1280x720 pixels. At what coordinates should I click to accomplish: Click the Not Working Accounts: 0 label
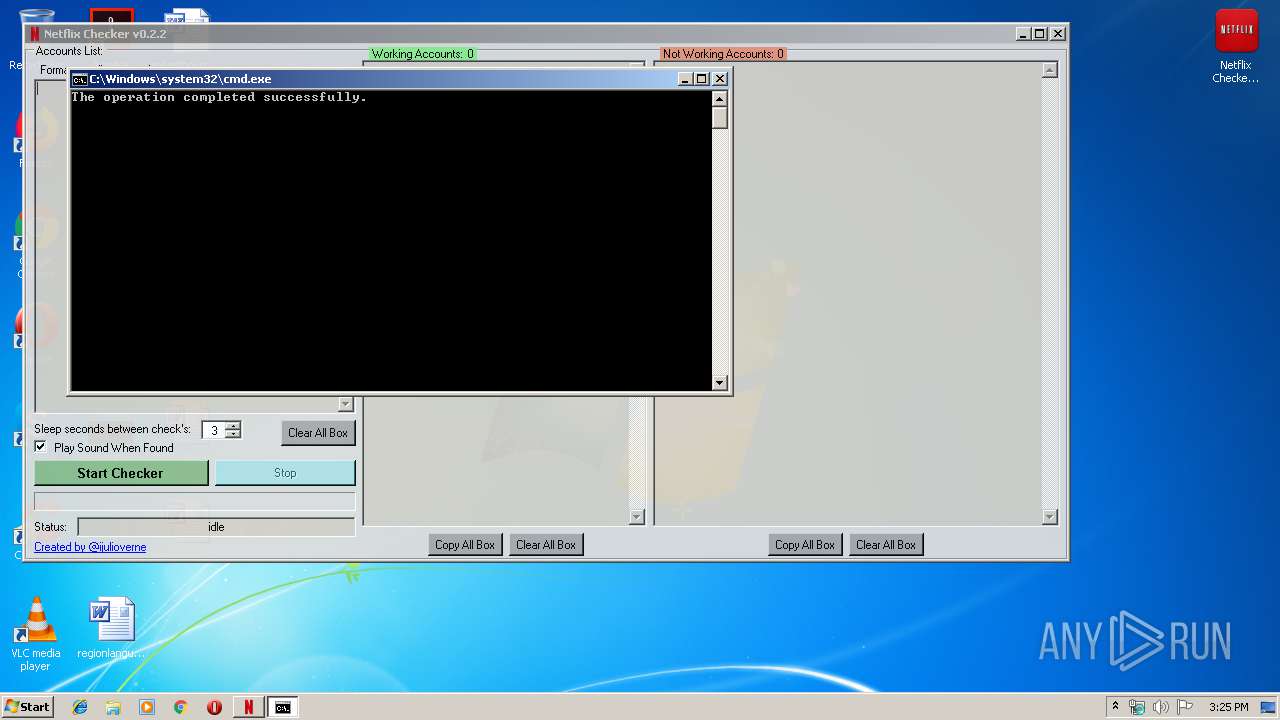point(723,54)
